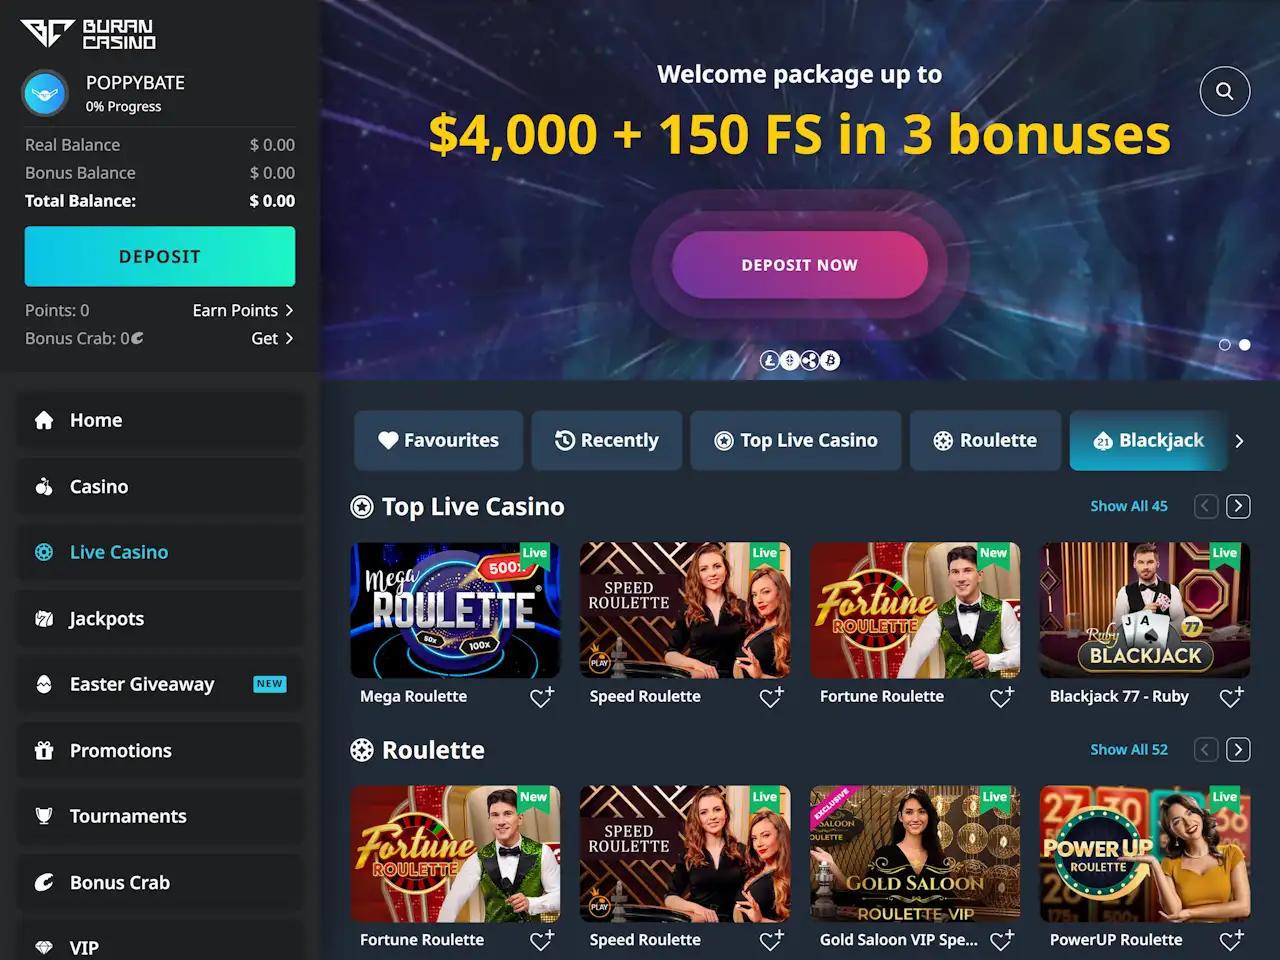Select the Recently tab
The width and height of the screenshot is (1280, 960).
[x=607, y=441]
